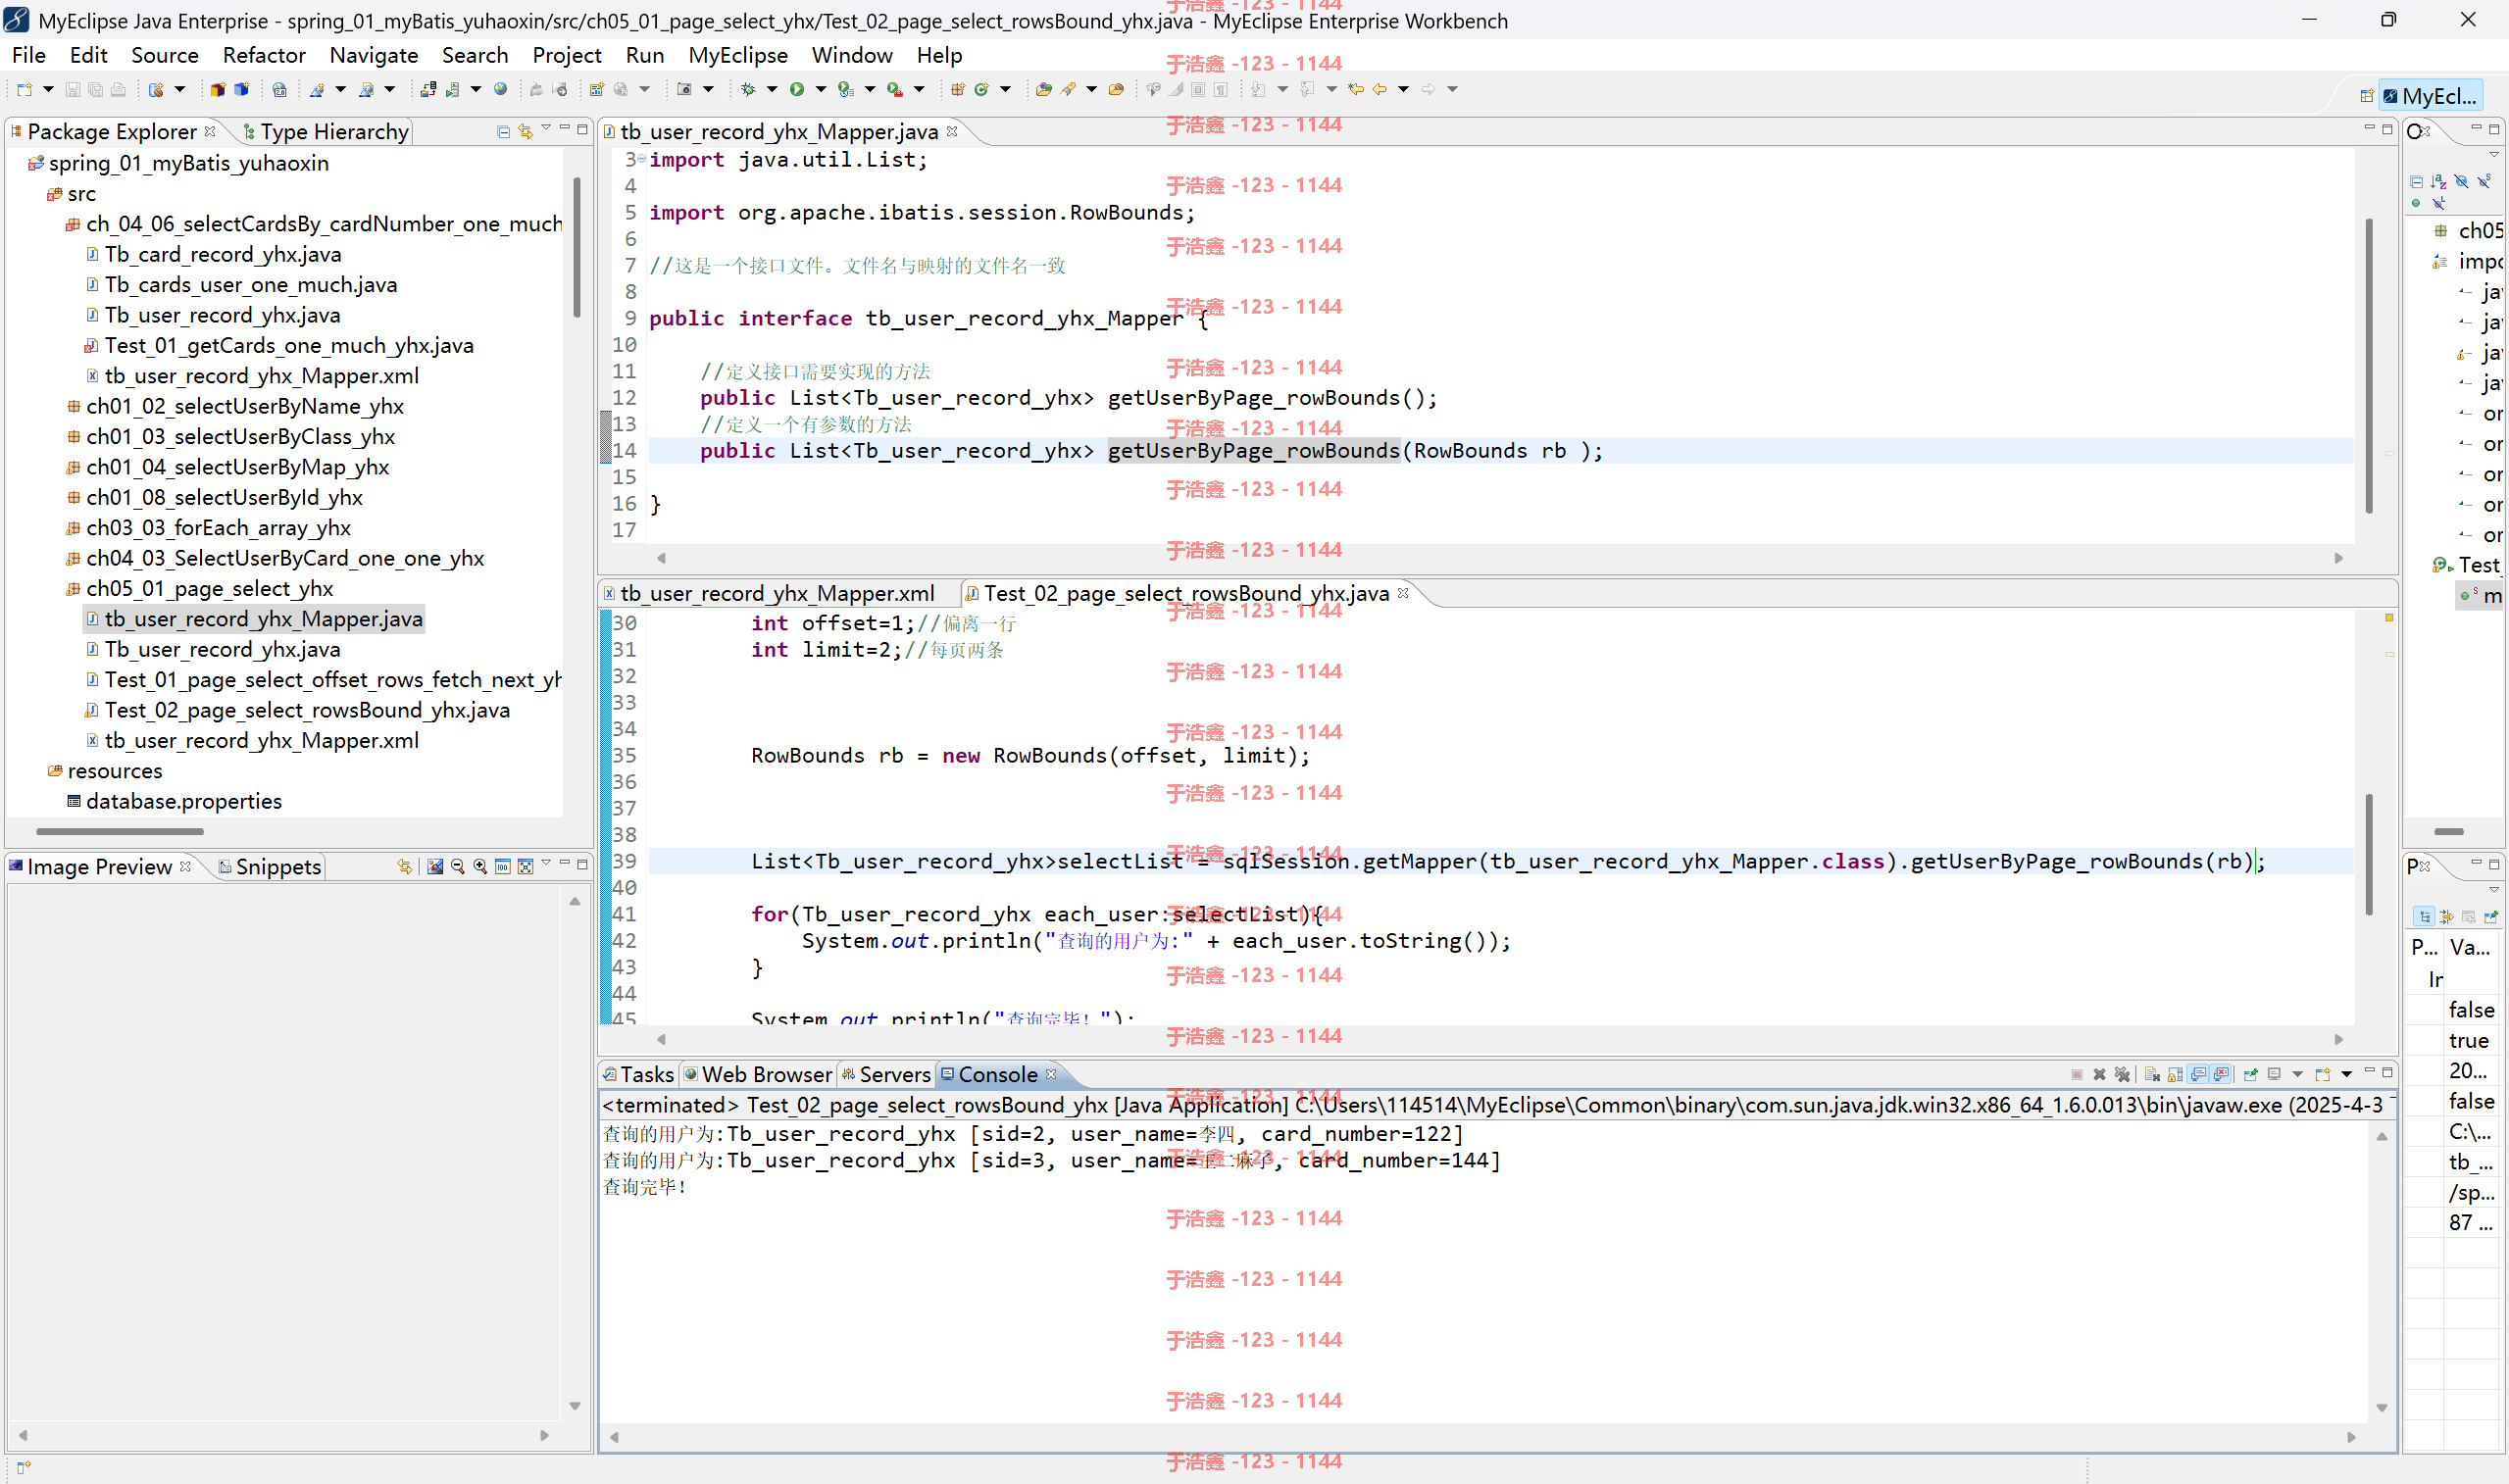
Task: Open the Run configurations dropdown arrow
Action: [x=821, y=90]
